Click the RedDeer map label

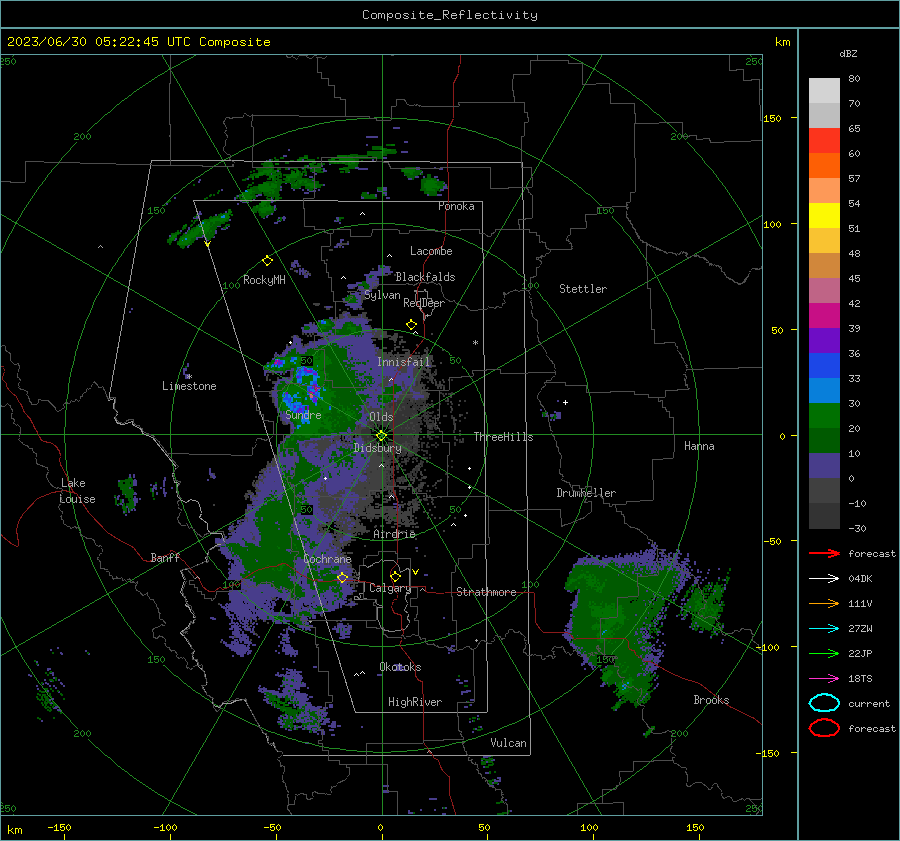[x=424, y=303]
